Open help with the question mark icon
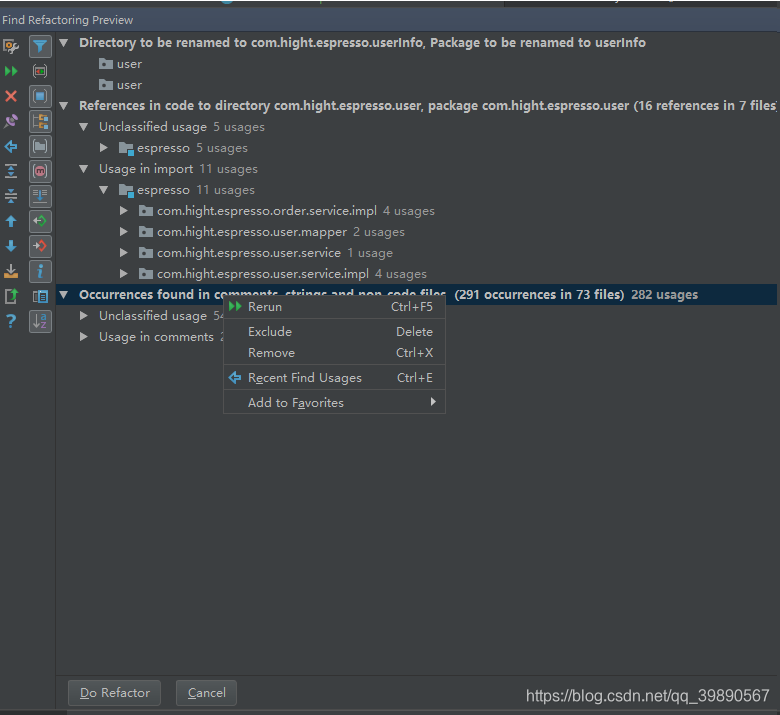 (x=11, y=321)
